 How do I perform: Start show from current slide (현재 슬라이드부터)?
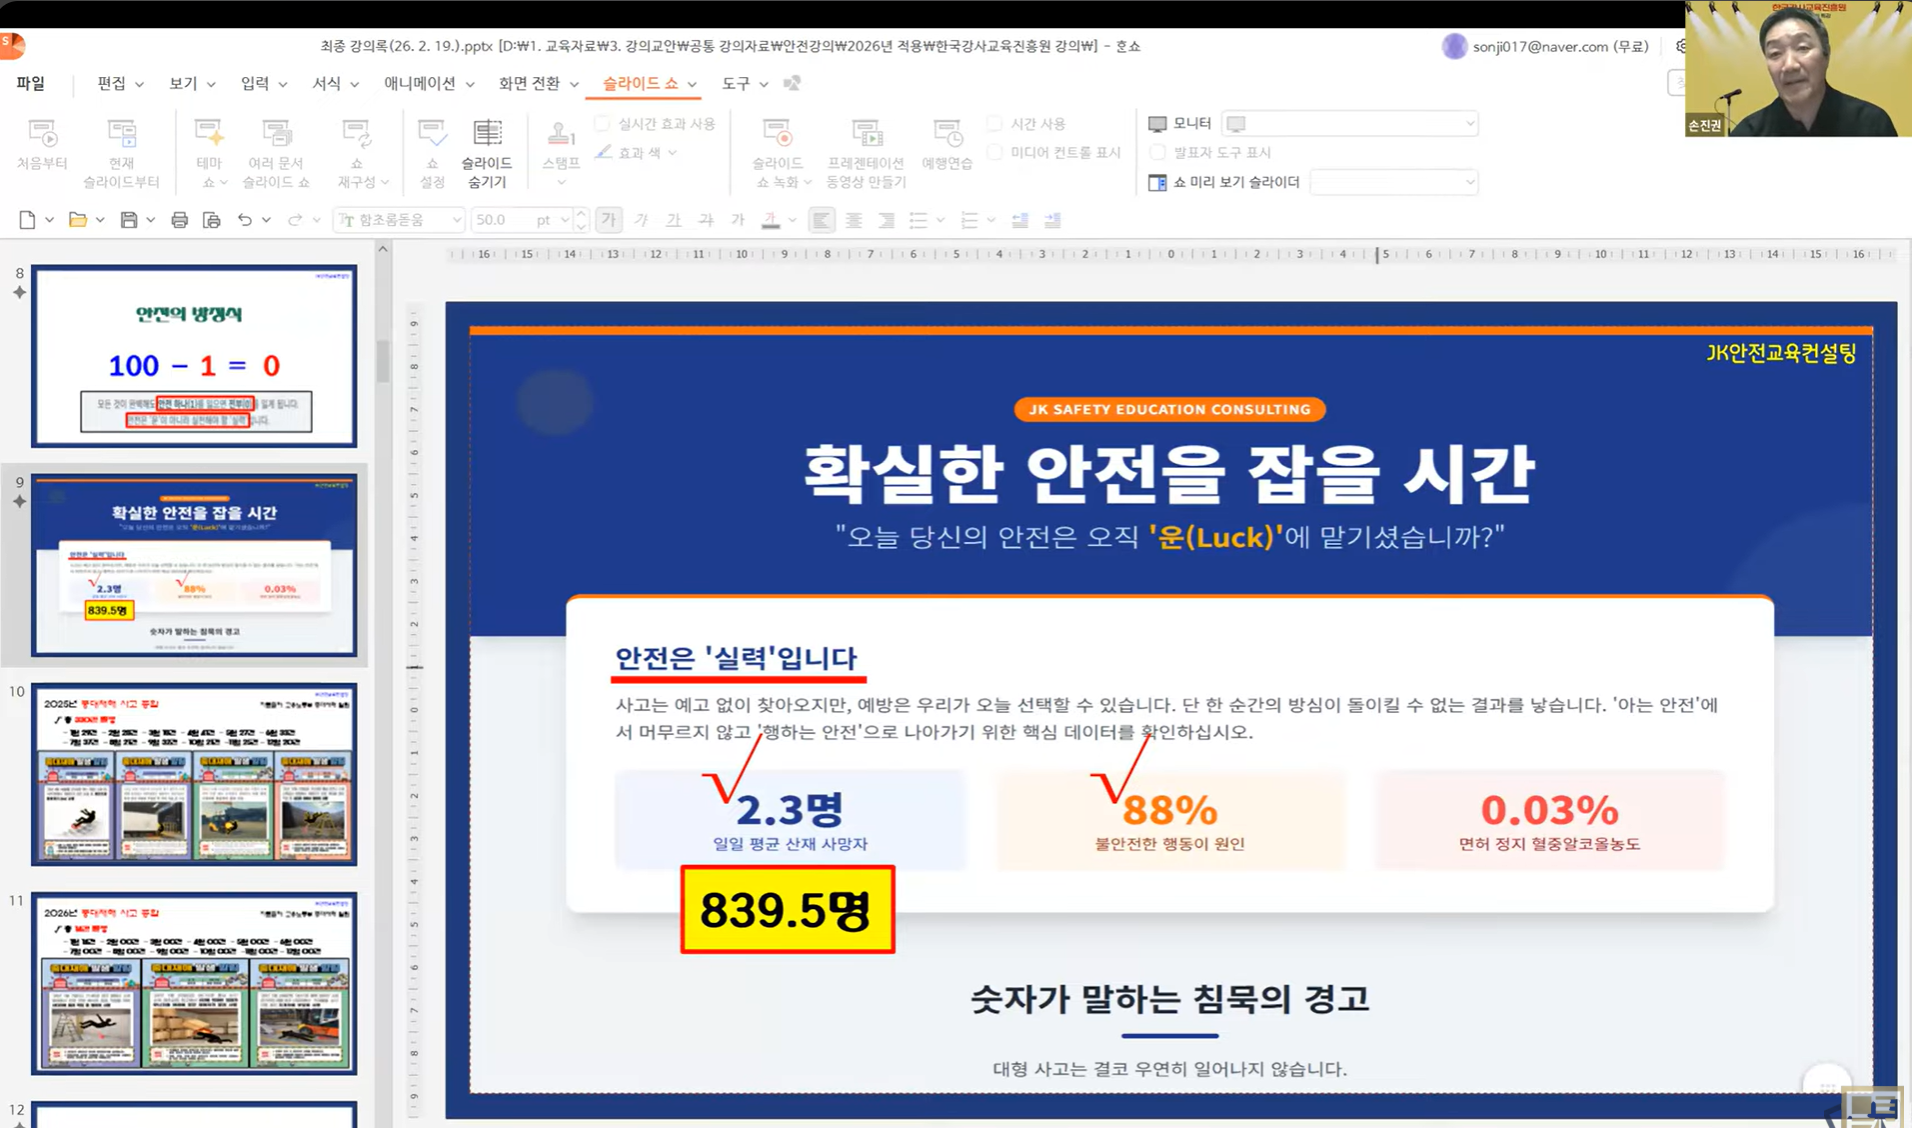121,153
